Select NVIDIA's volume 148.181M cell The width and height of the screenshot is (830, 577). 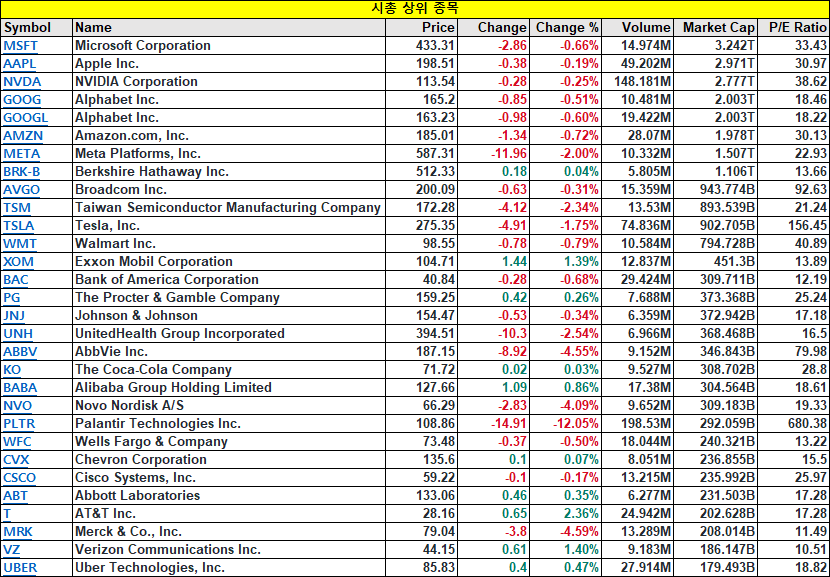[x=638, y=82]
